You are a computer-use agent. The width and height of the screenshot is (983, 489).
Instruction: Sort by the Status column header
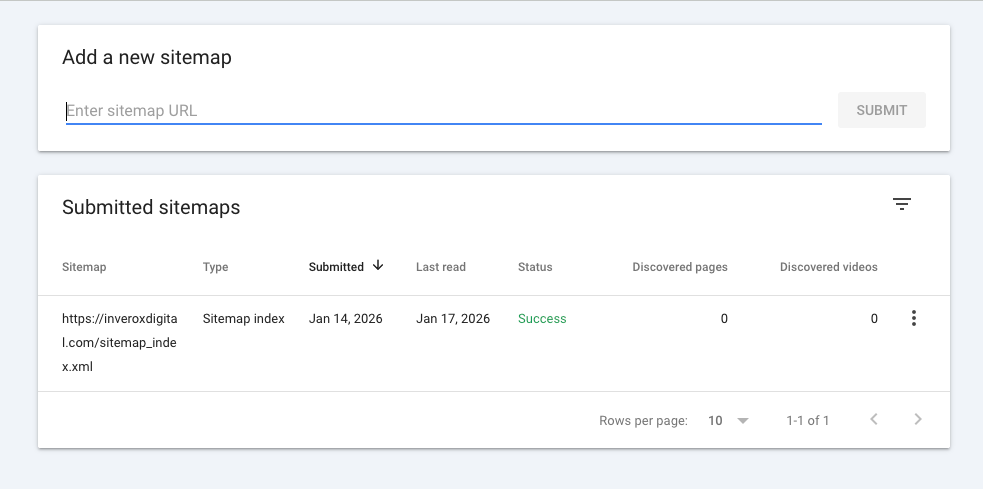(535, 267)
